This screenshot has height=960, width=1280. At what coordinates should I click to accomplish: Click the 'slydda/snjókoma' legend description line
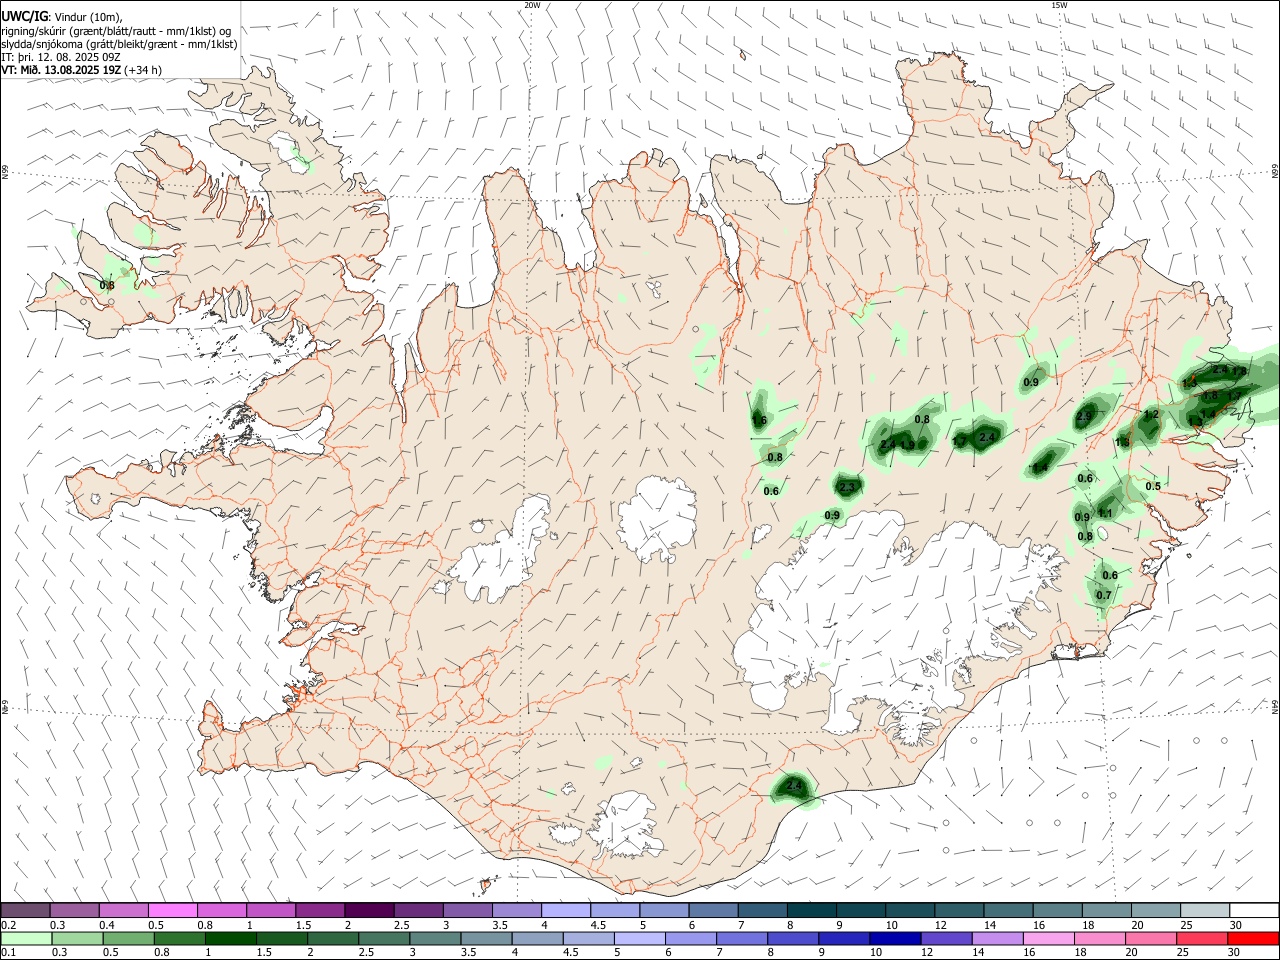(x=119, y=44)
